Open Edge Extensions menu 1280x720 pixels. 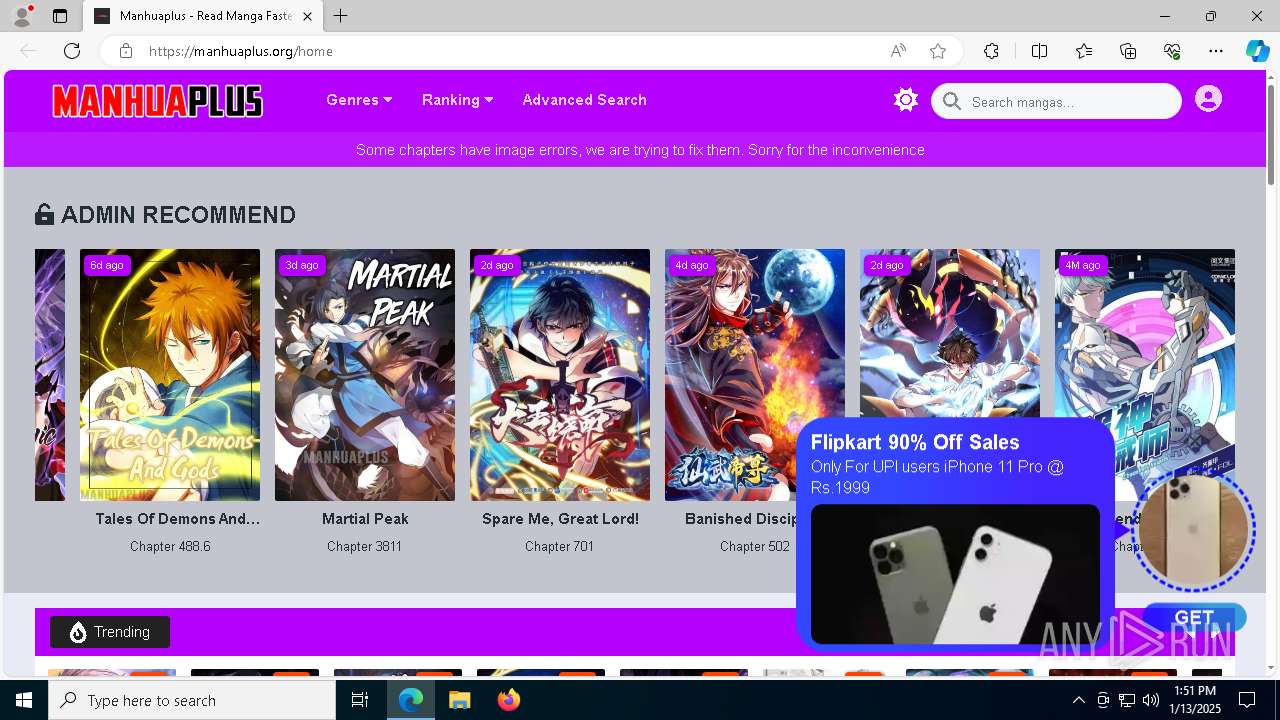[991, 51]
